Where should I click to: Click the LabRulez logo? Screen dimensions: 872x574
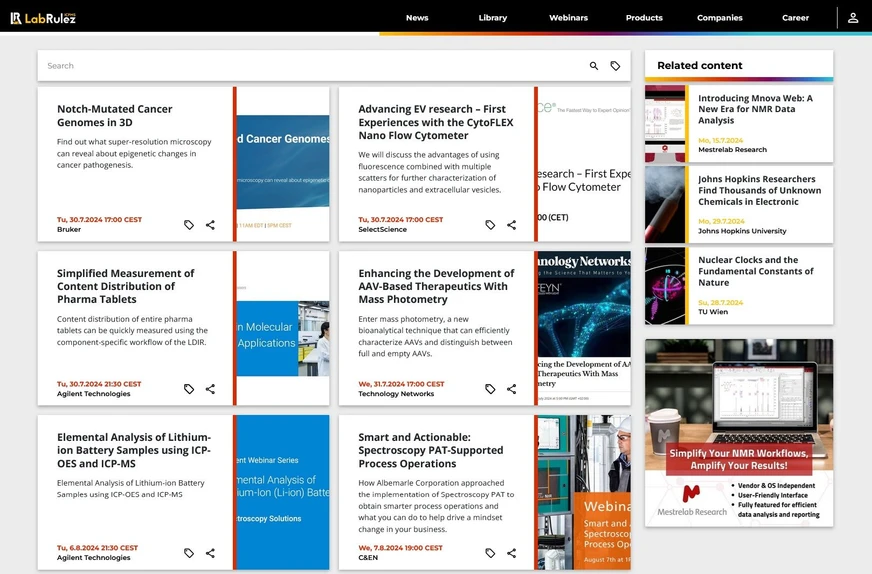point(43,18)
